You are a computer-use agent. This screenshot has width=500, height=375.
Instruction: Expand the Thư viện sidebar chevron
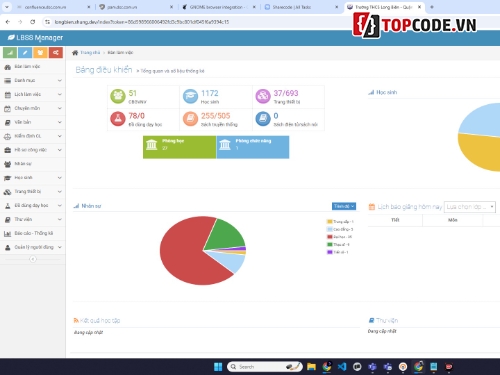pos(60,219)
